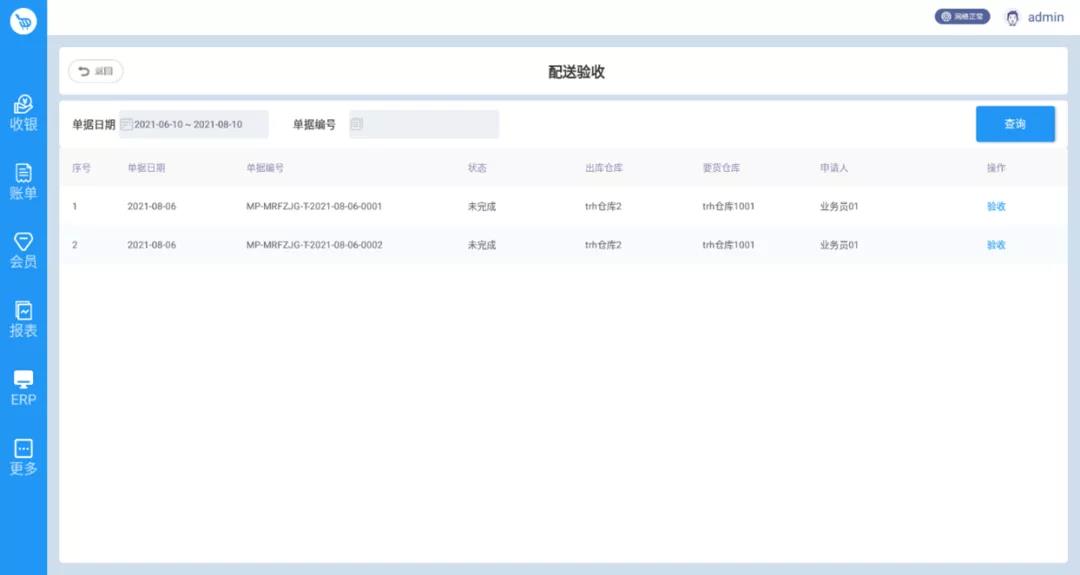Click the 单据编号 document number input
The height and width of the screenshot is (575, 1080).
[x=430, y=124]
